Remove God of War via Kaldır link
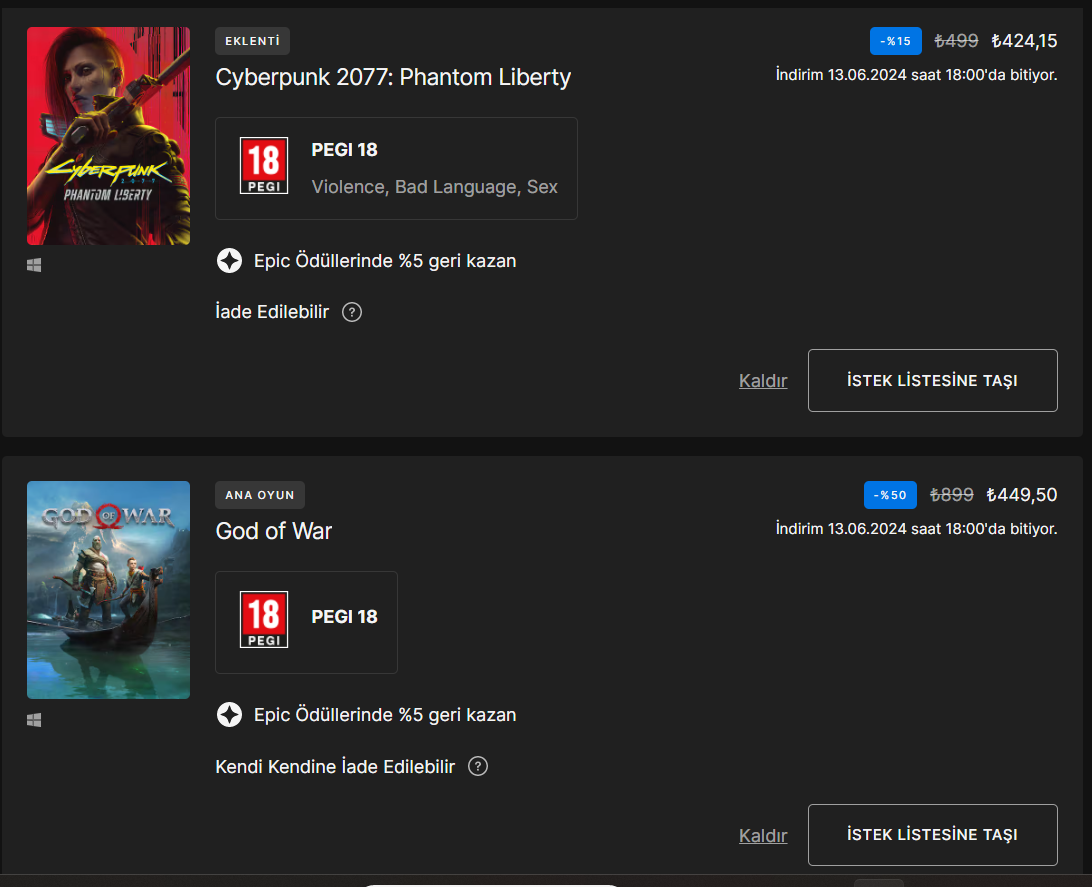The height and width of the screenshot is (887, 1092). 763,835
